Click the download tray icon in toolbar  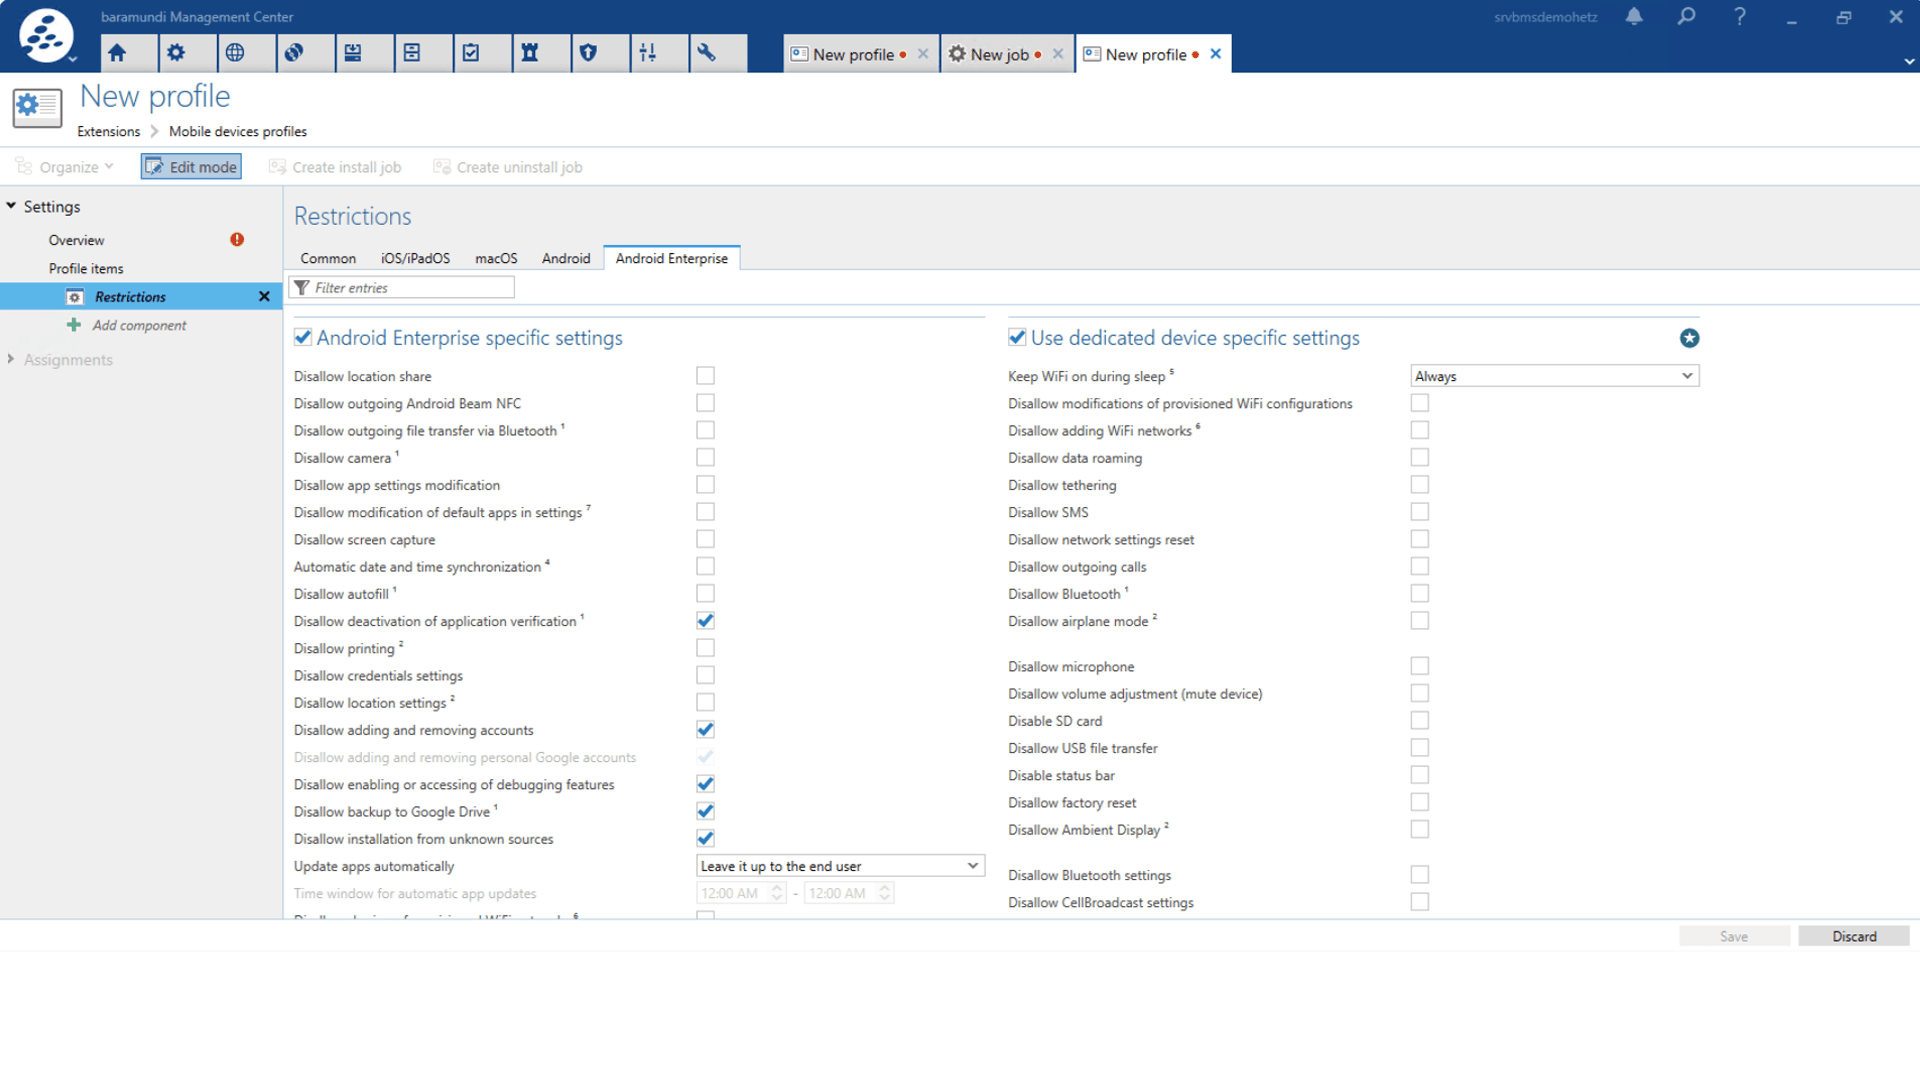tap(353, 53)
